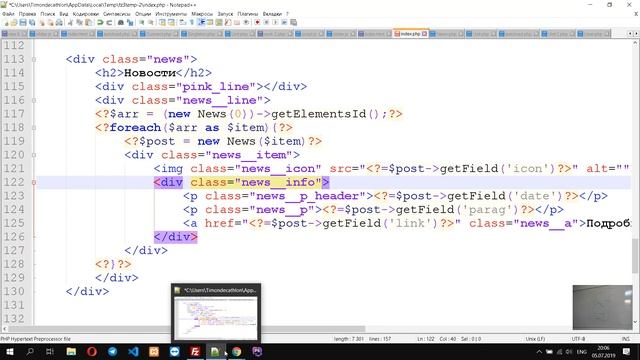
Task: Open the ? help menu
Action: point(287,14)
